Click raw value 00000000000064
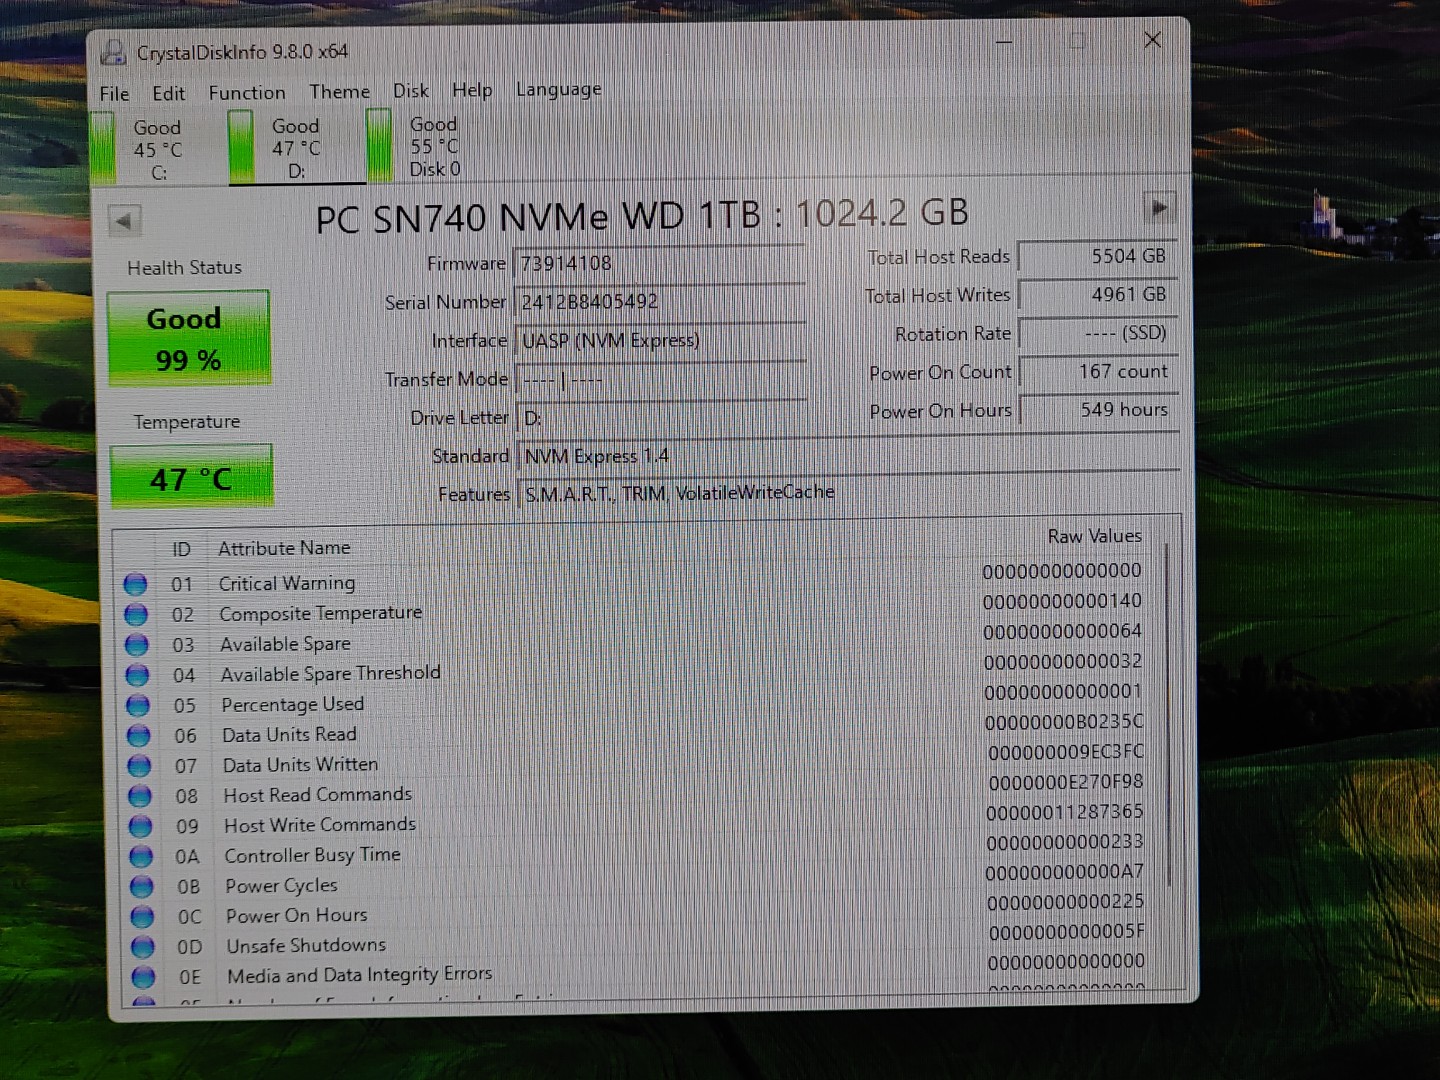1440x1080 pixels. click(x=1062, y=631)
